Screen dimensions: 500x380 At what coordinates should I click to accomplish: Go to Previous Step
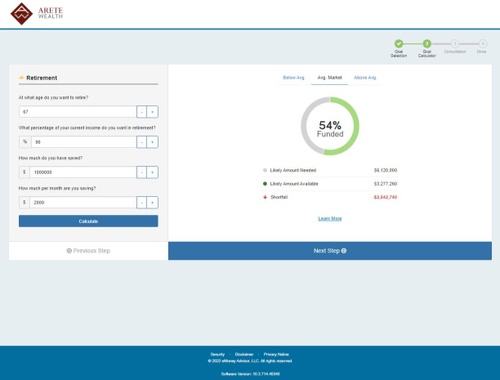point(88,251)
